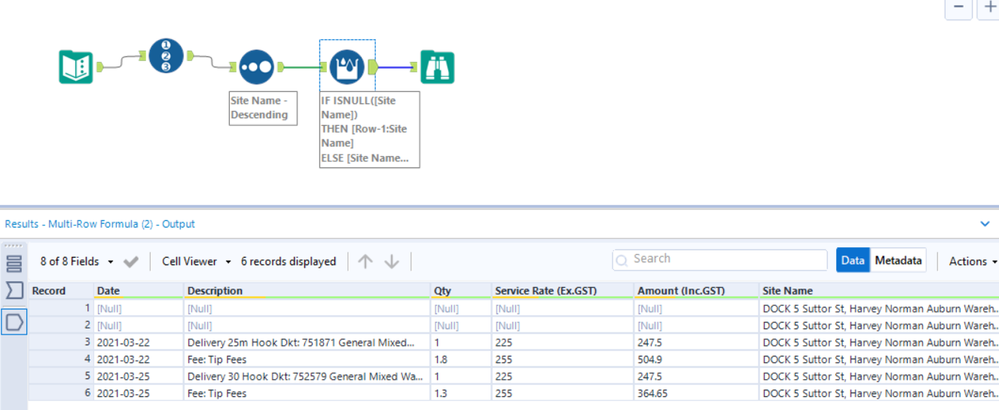The image size is (999, 410).
Task: Click the fields apply checkmark icon
Action: coord(131,262)
